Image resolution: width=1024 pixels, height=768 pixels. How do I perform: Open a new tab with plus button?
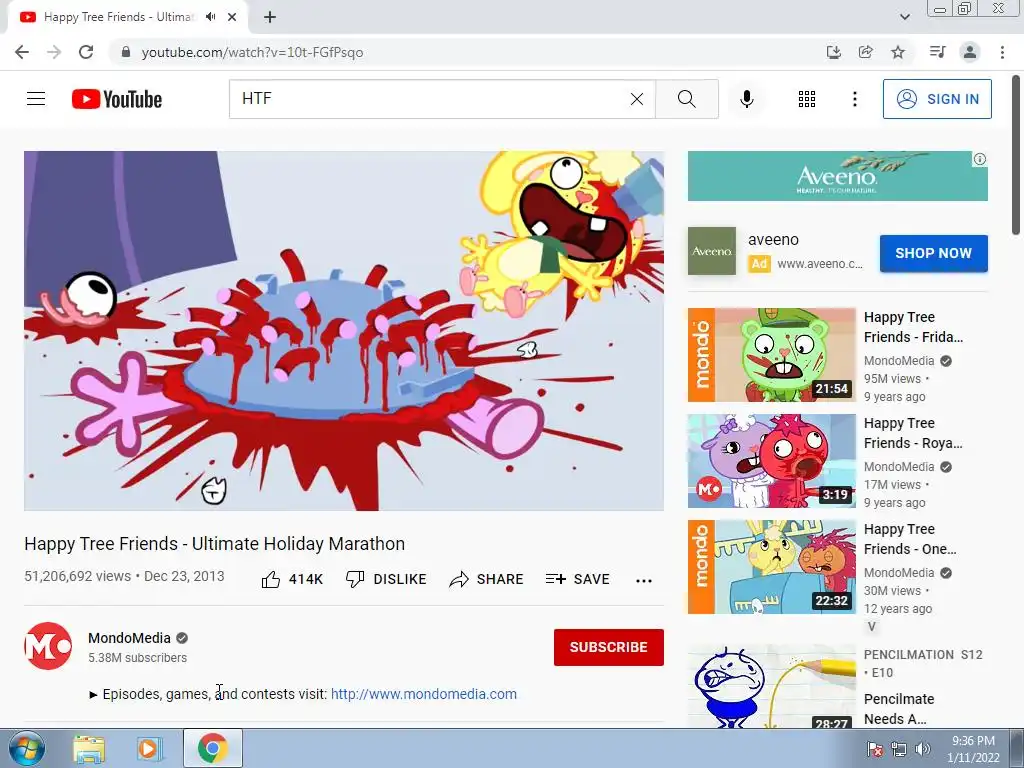click(270, 17)
